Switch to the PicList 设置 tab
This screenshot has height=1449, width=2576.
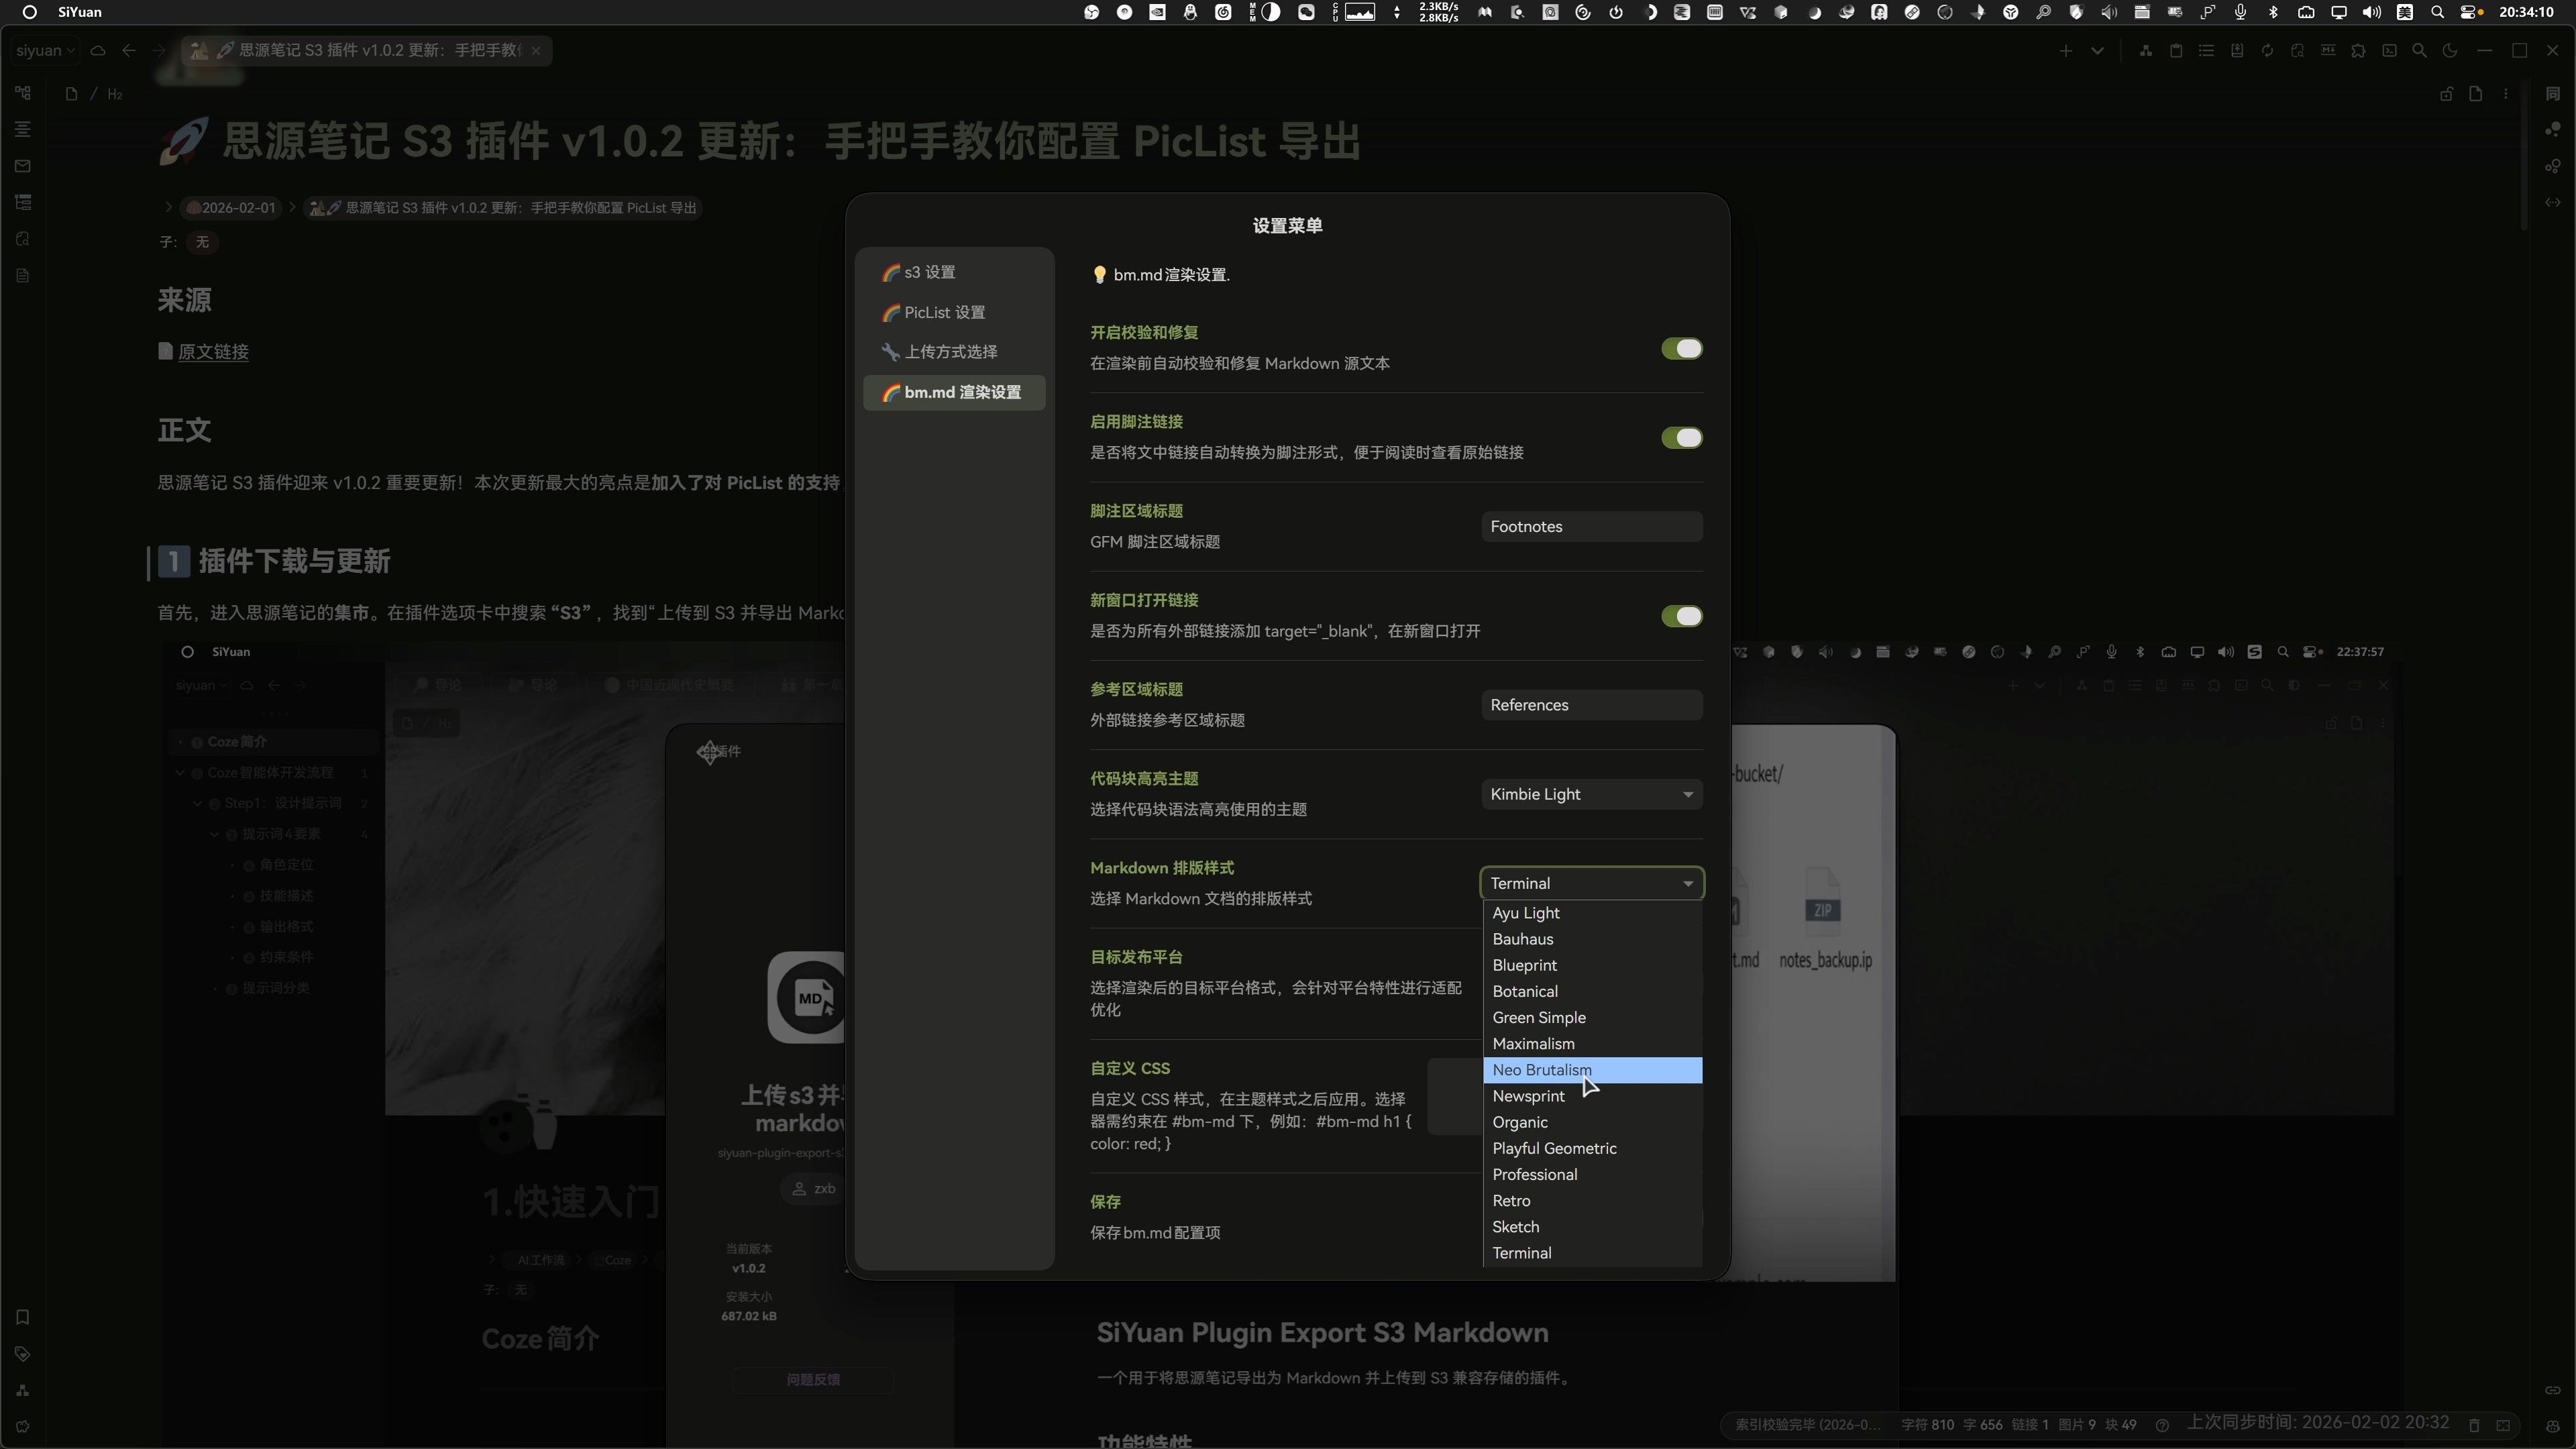[x=944, y=312]
